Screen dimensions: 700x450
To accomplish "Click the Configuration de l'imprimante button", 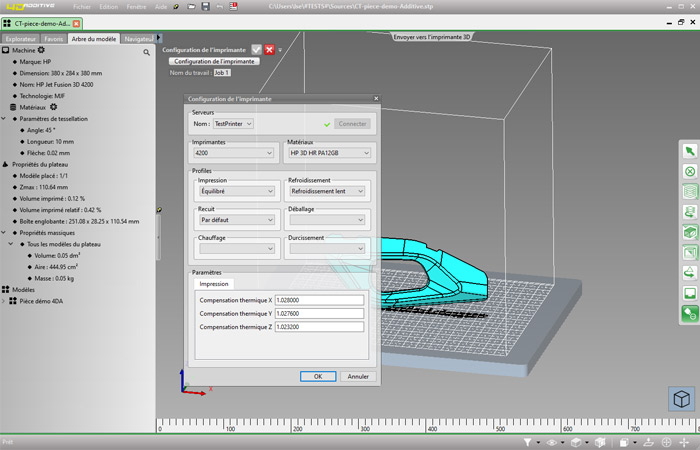I will coord(214,61).
